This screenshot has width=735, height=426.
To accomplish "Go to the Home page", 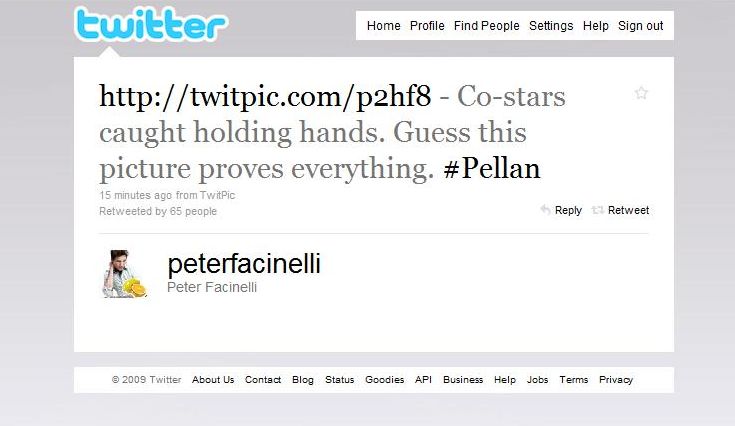I will click(x=383, y=26).
